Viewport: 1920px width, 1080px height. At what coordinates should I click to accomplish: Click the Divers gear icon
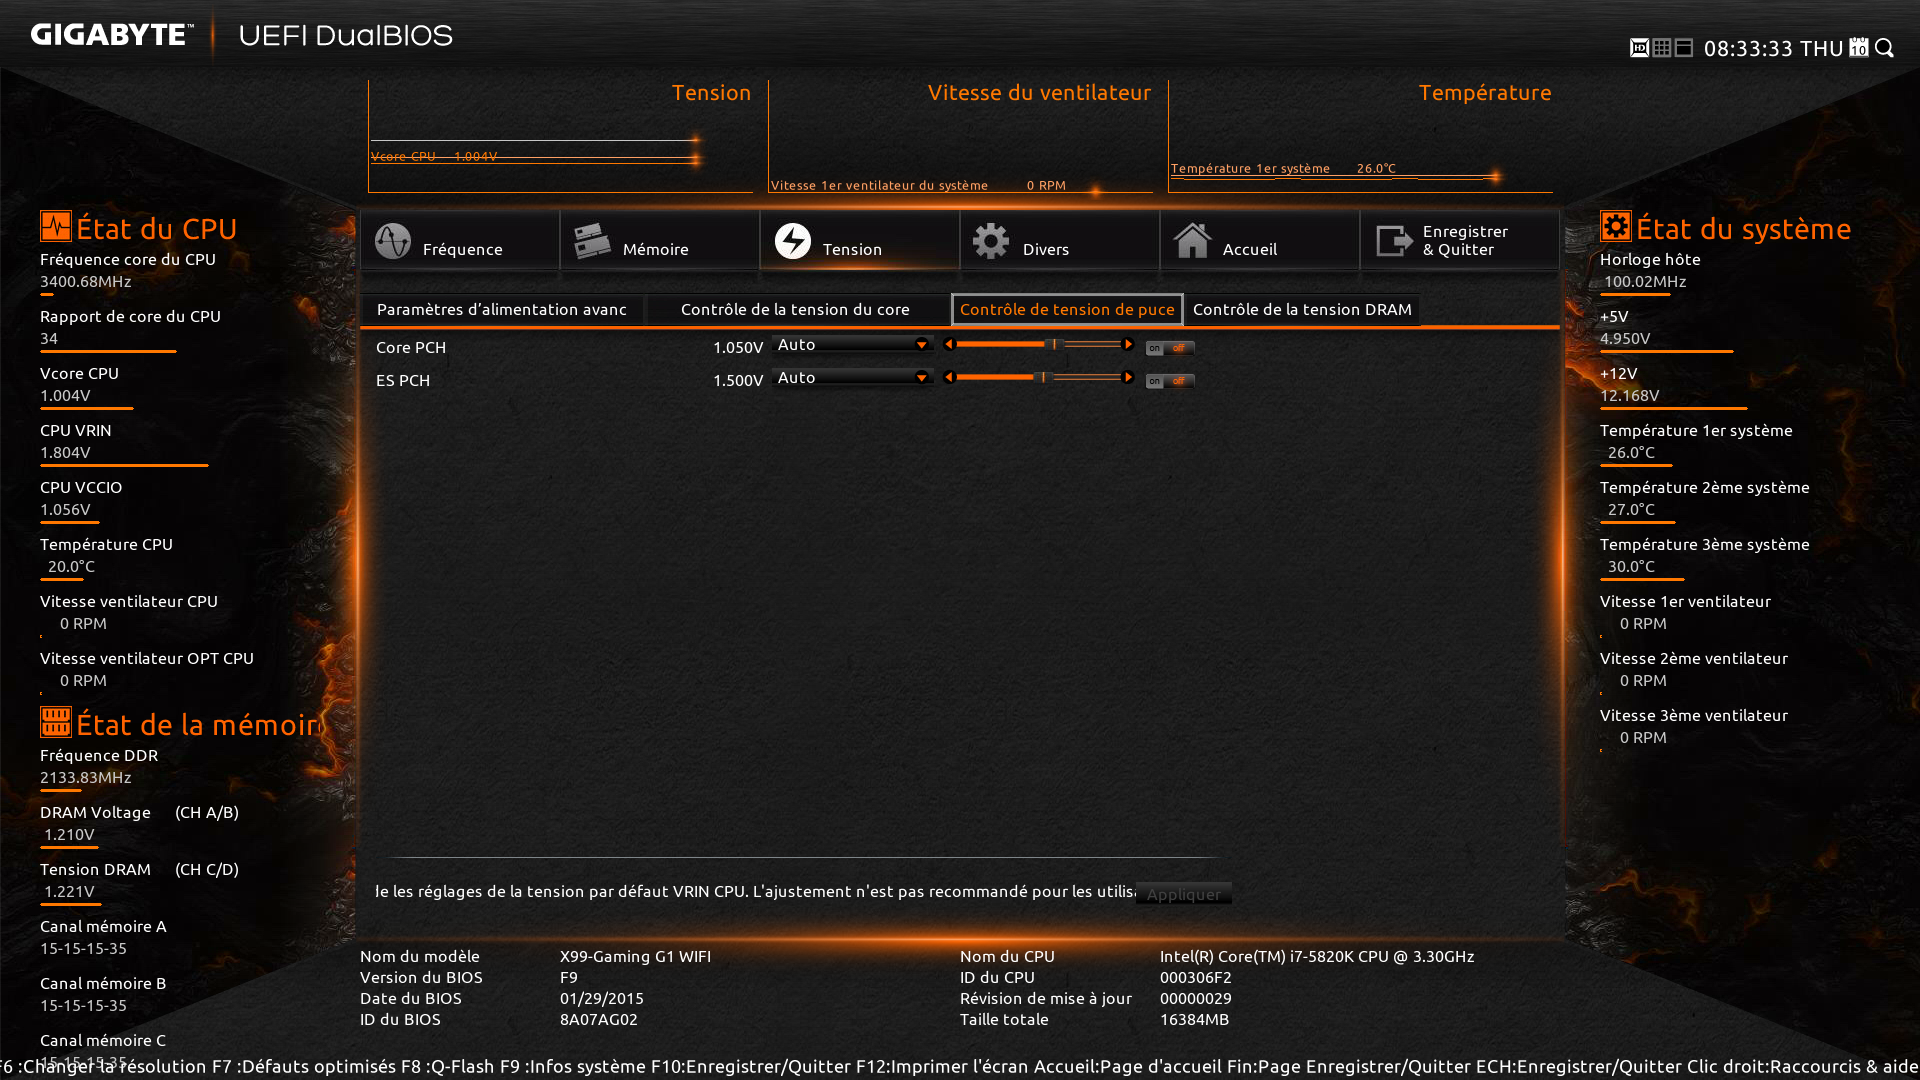coord(991,241)
